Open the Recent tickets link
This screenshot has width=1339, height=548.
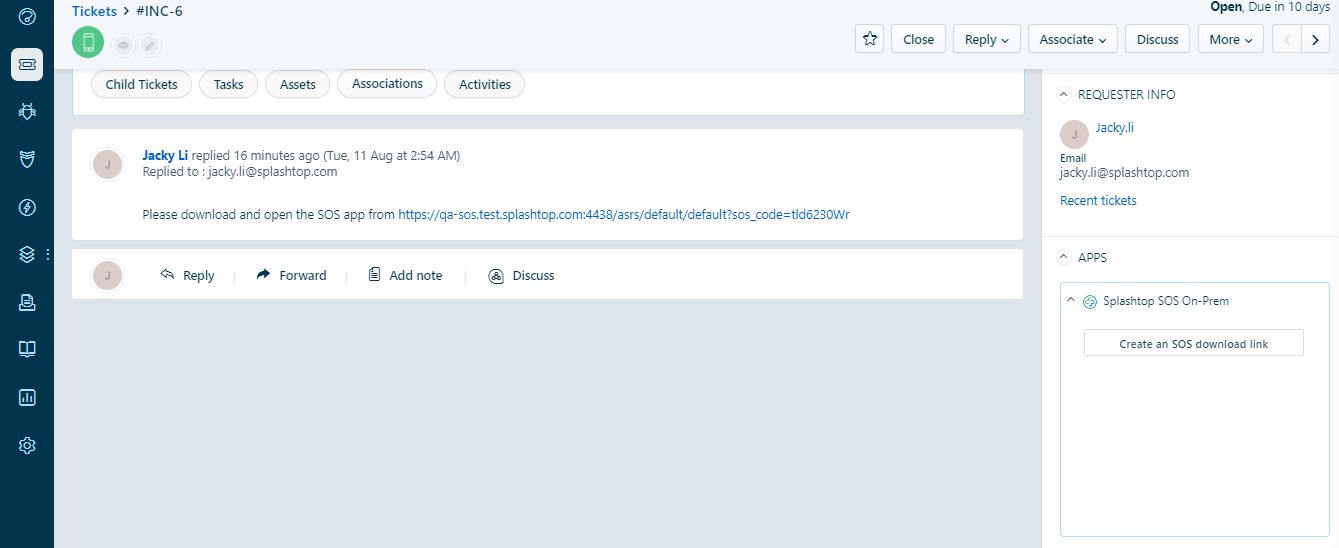click(1098, 200)
